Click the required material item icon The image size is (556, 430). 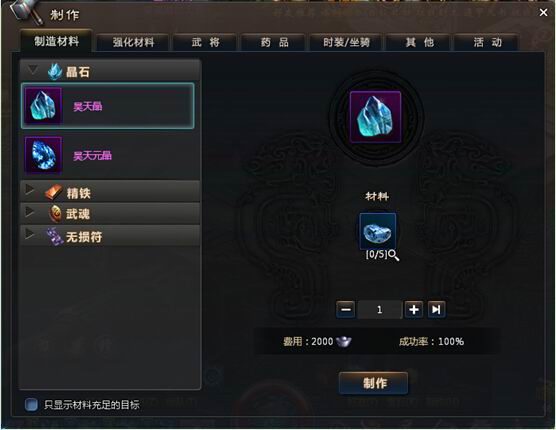(378, 231)
